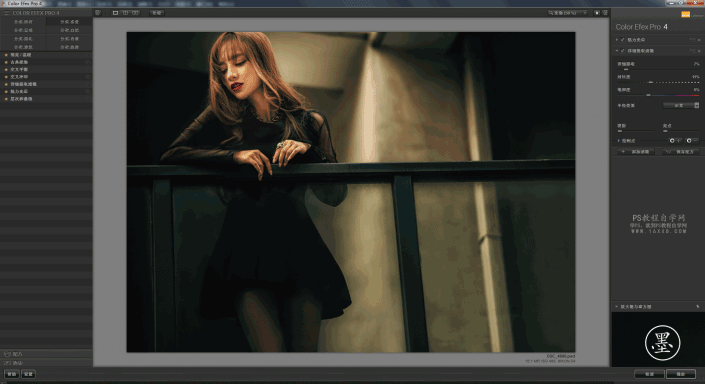The height and width of the screenshot is (384, 705).
Task: Click the Compare button in the top toolbar
Action: point(156,13)
